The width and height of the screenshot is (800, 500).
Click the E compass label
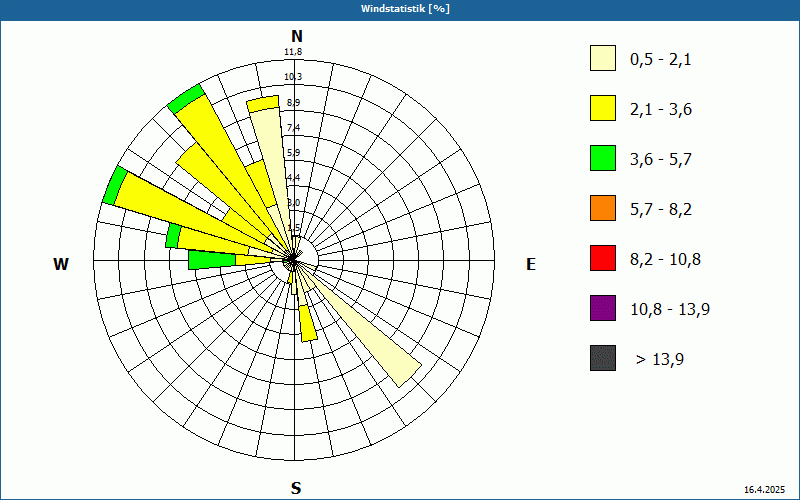(x=531, y=264)
